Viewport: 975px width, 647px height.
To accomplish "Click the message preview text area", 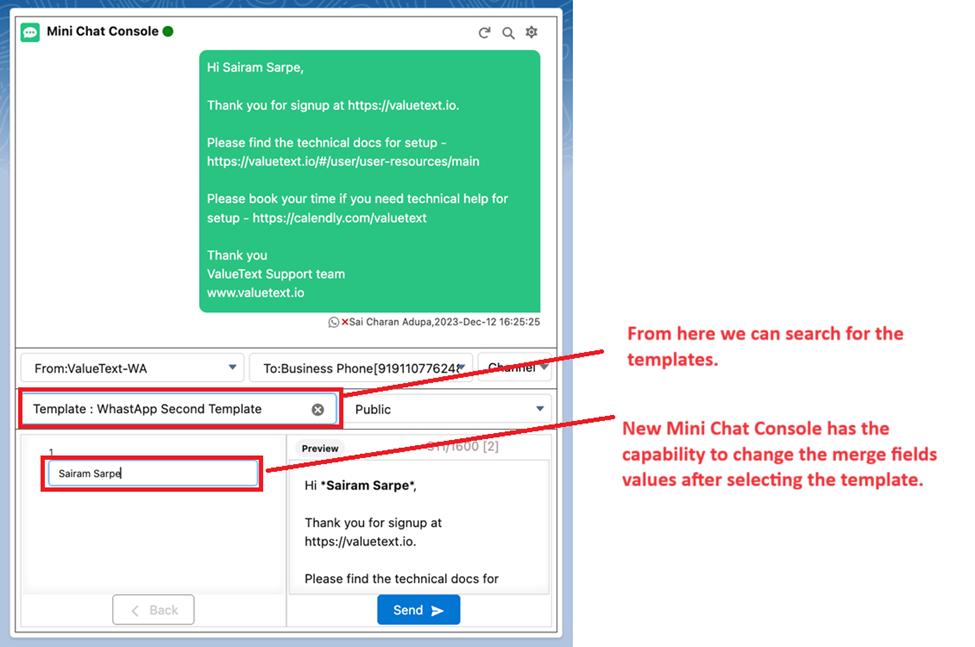I will [x=418, y=530].
